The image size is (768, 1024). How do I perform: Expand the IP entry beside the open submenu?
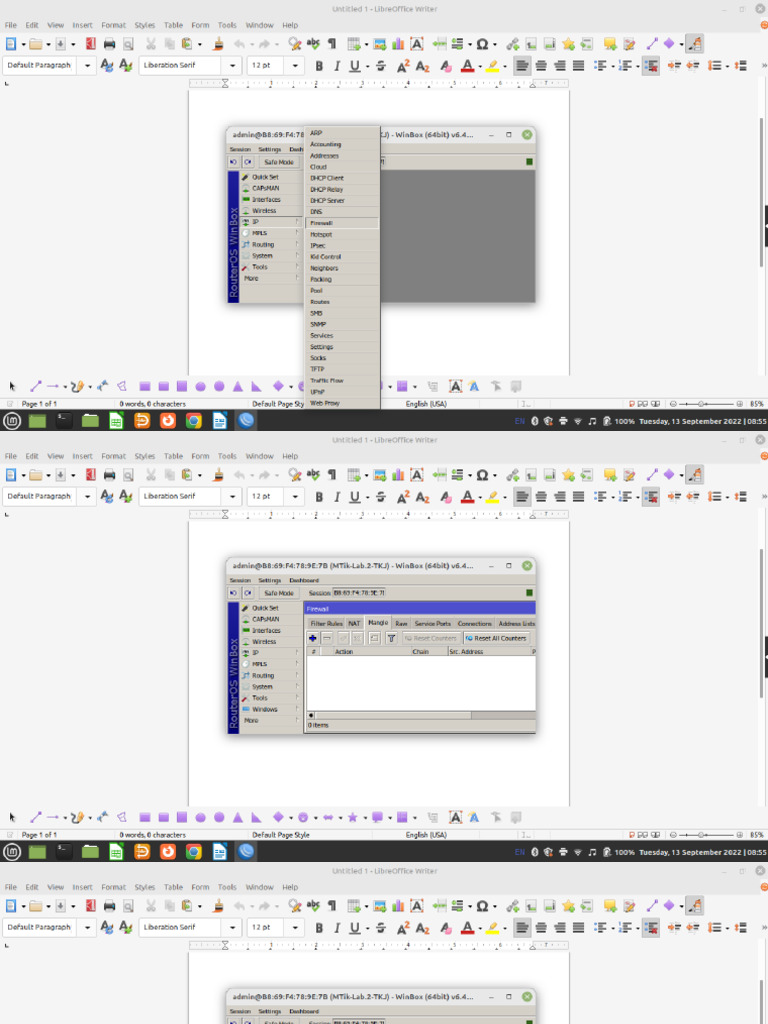(x=270, y=222)
